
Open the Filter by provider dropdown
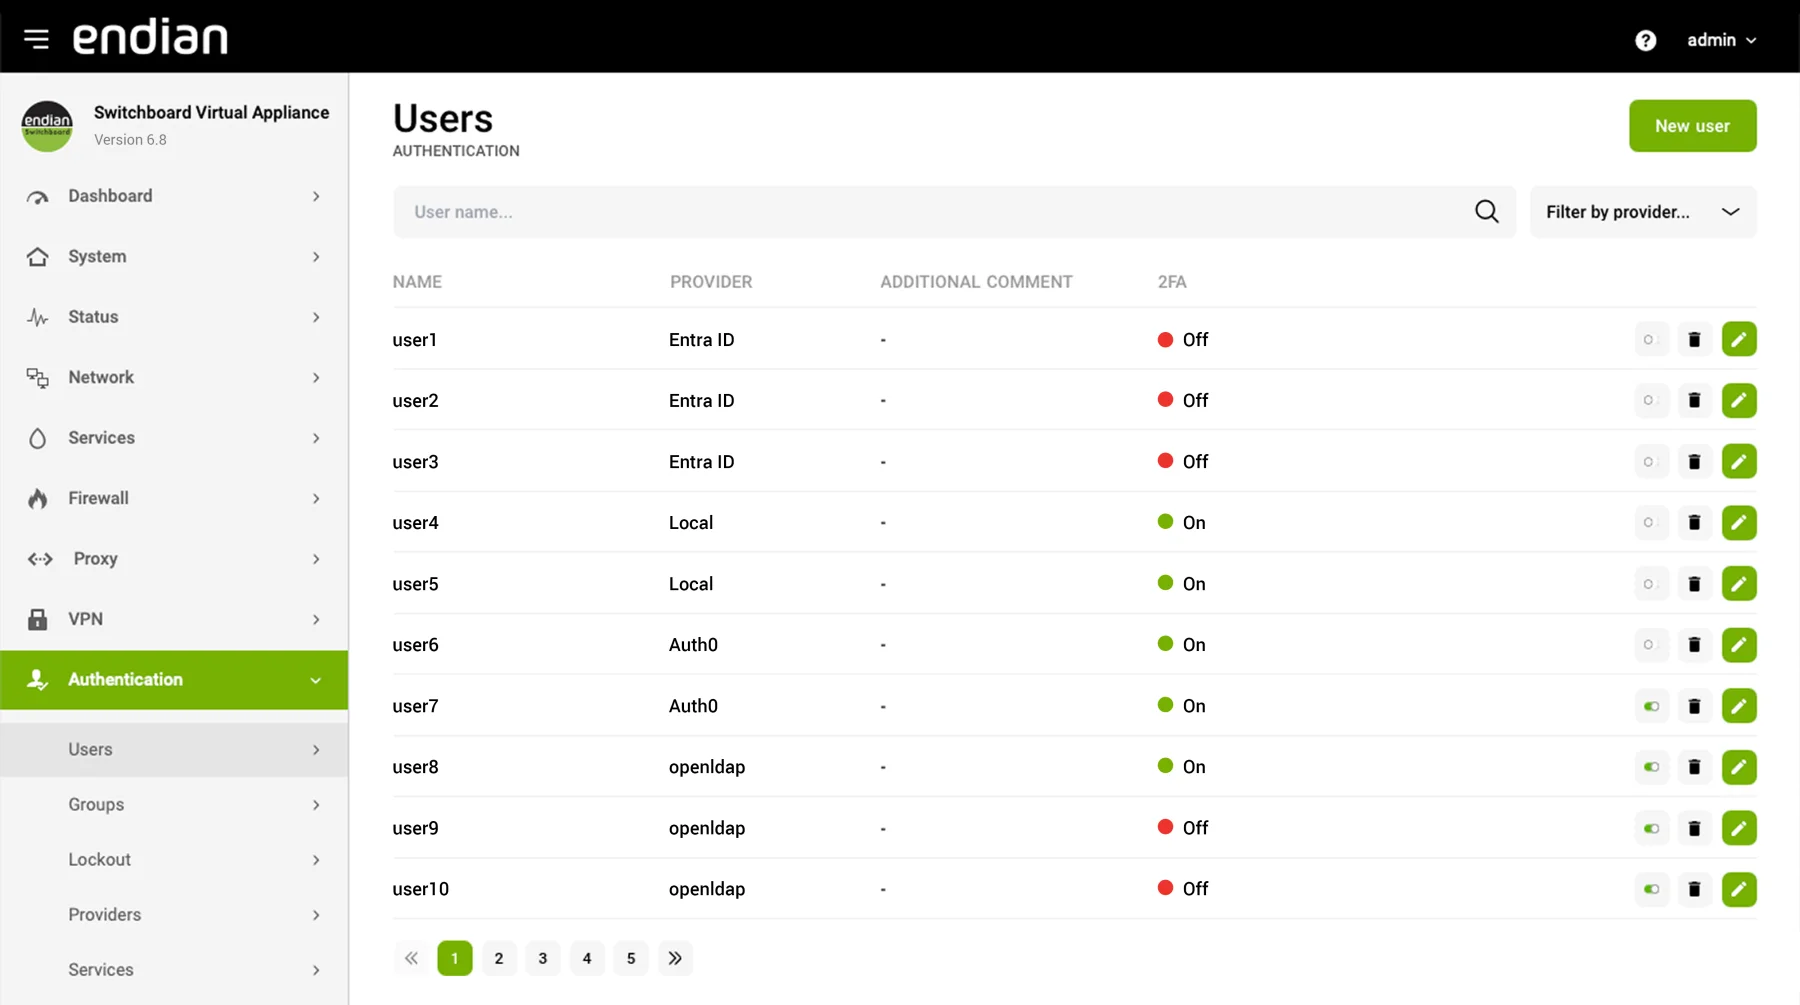tap(1643, 212)
